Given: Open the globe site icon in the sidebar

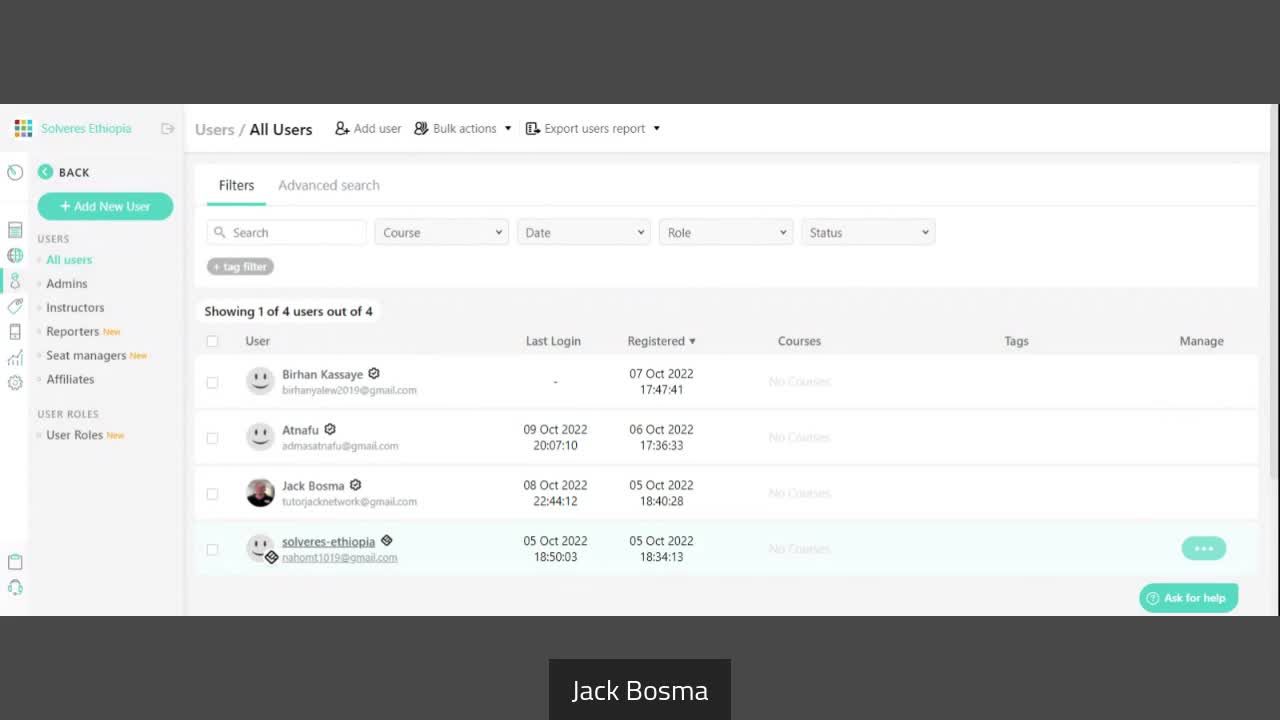Looking at the screenshot, I should click(15, 256).
